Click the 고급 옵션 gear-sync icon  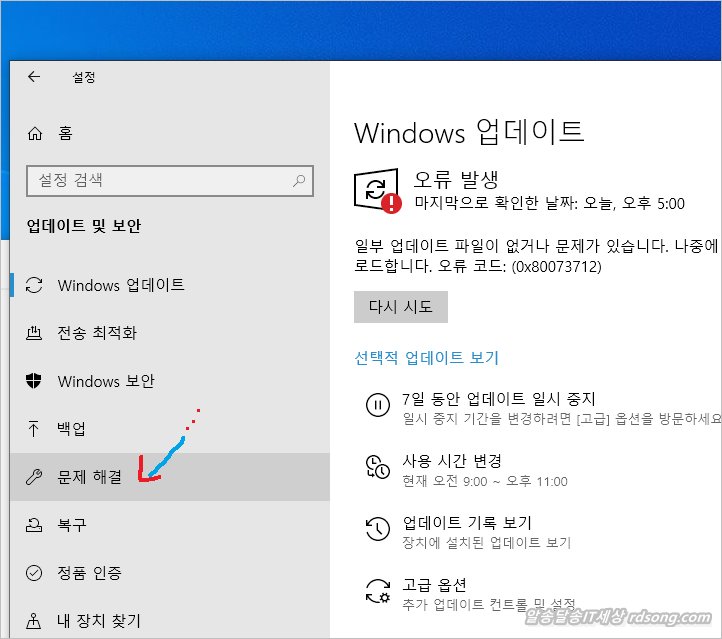pos(378,591)
